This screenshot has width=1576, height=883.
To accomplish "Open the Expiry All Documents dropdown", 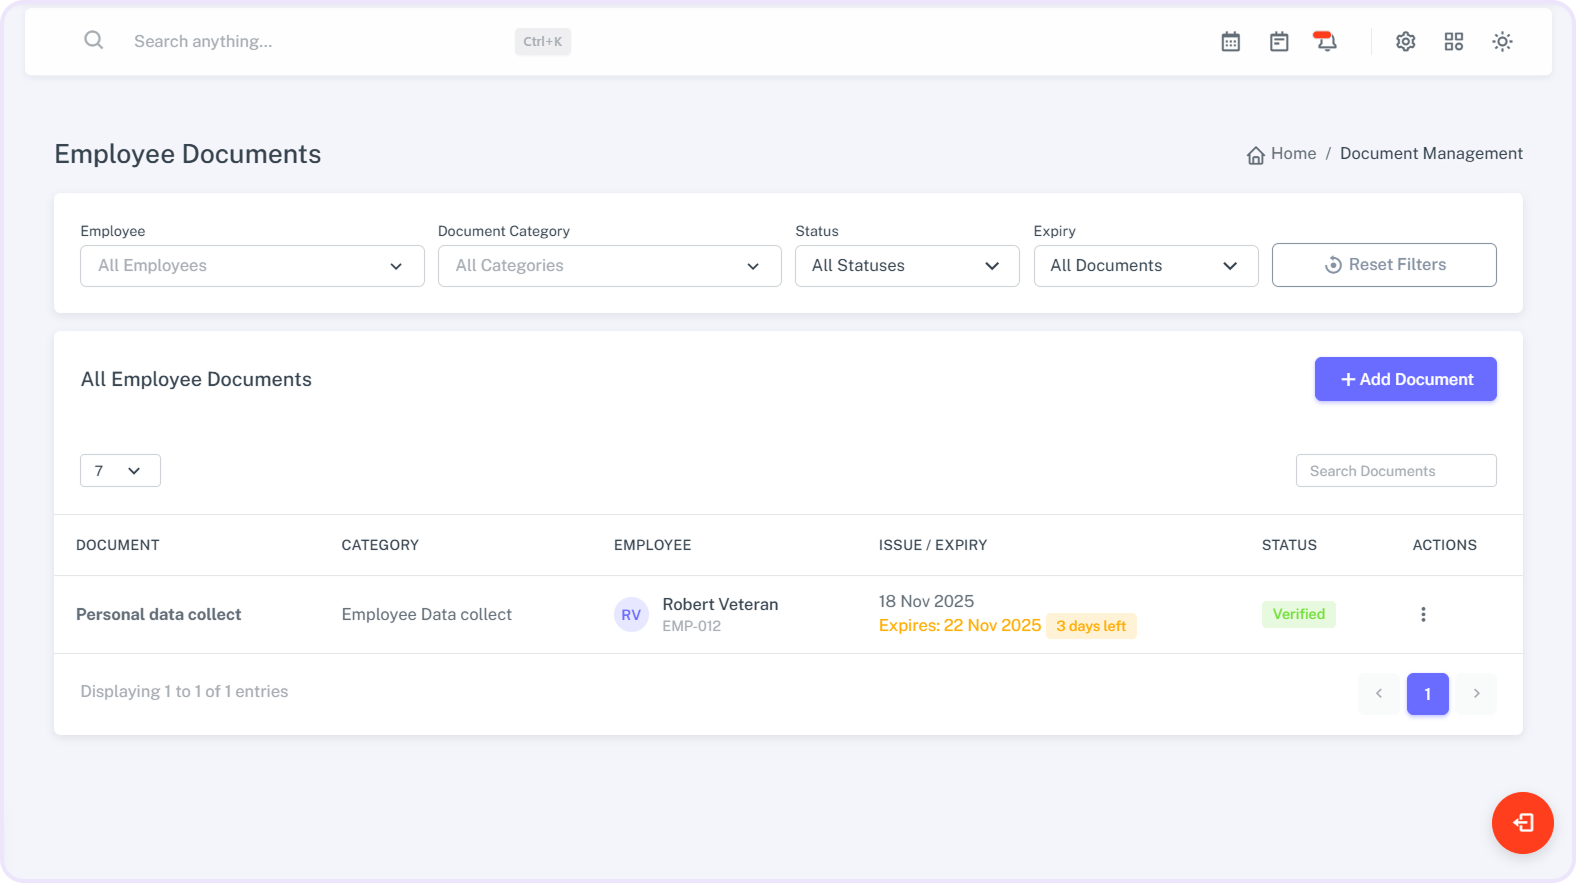I will tap(1145, 266).
